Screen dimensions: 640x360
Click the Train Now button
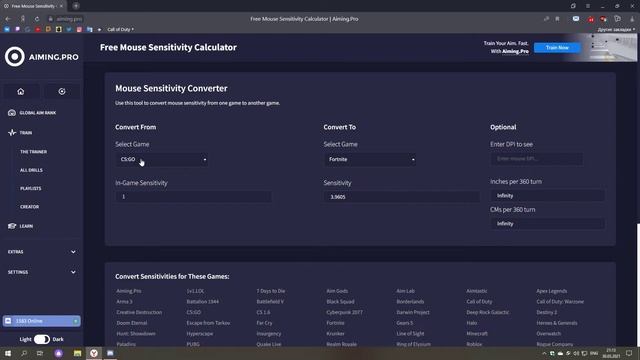pyautogui.click(x=557, y=48)
